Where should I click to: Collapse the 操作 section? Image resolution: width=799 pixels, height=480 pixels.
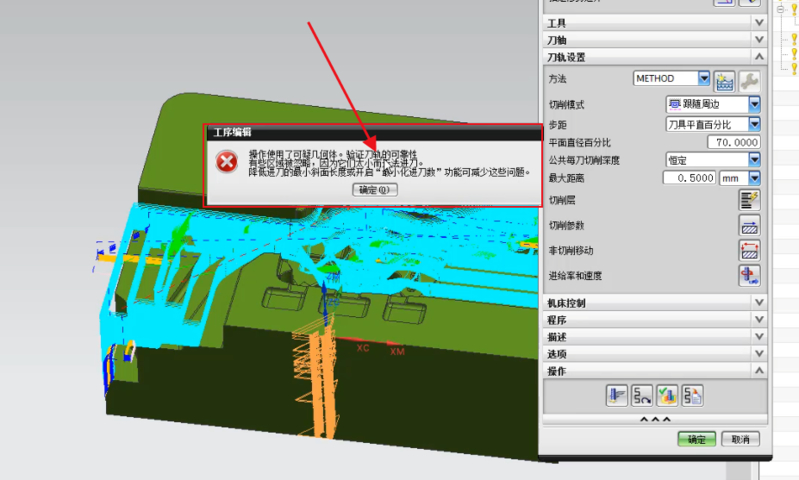[655, 370]
